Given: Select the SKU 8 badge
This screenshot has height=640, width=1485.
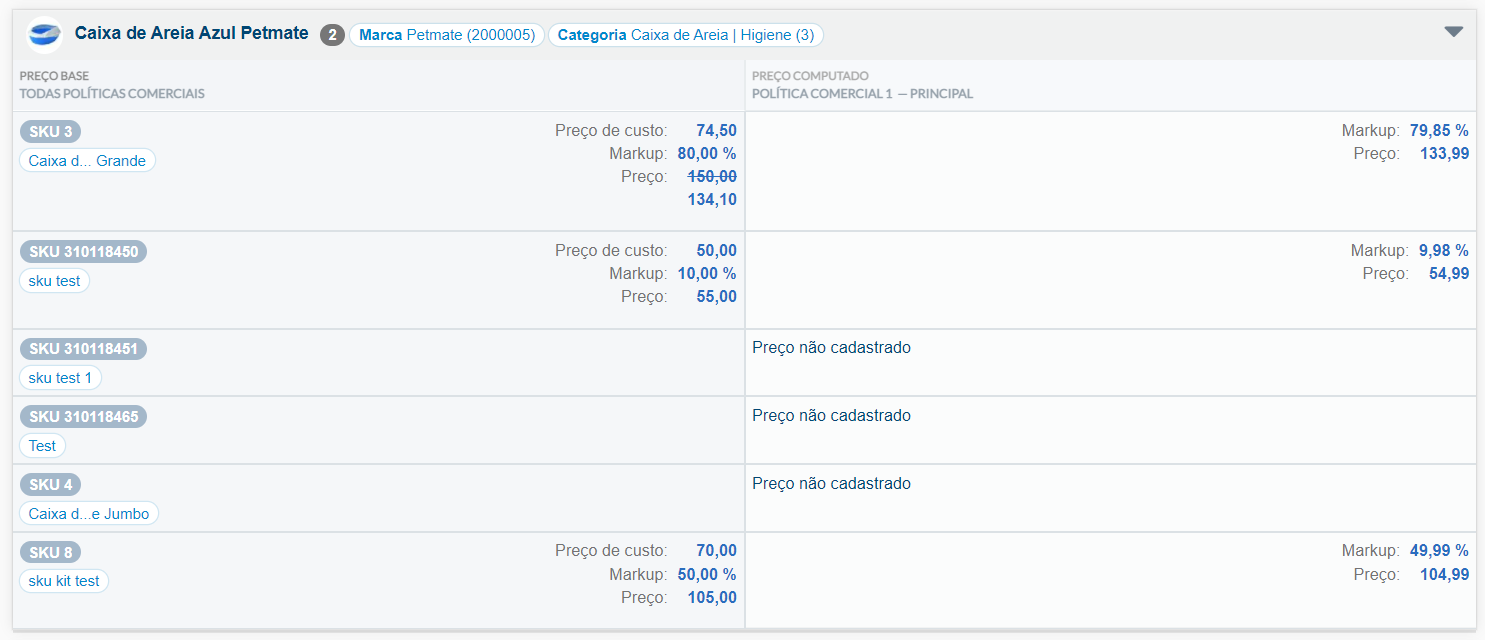Looking at the screenshot, I should click(x=50, y=552).
